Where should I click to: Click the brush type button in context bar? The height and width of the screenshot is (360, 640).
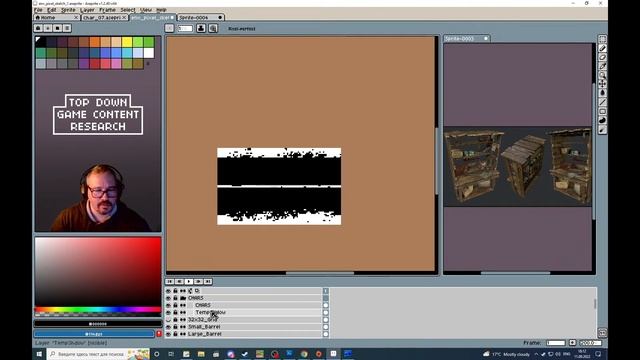pyautogui.click(x=169, y=28)
